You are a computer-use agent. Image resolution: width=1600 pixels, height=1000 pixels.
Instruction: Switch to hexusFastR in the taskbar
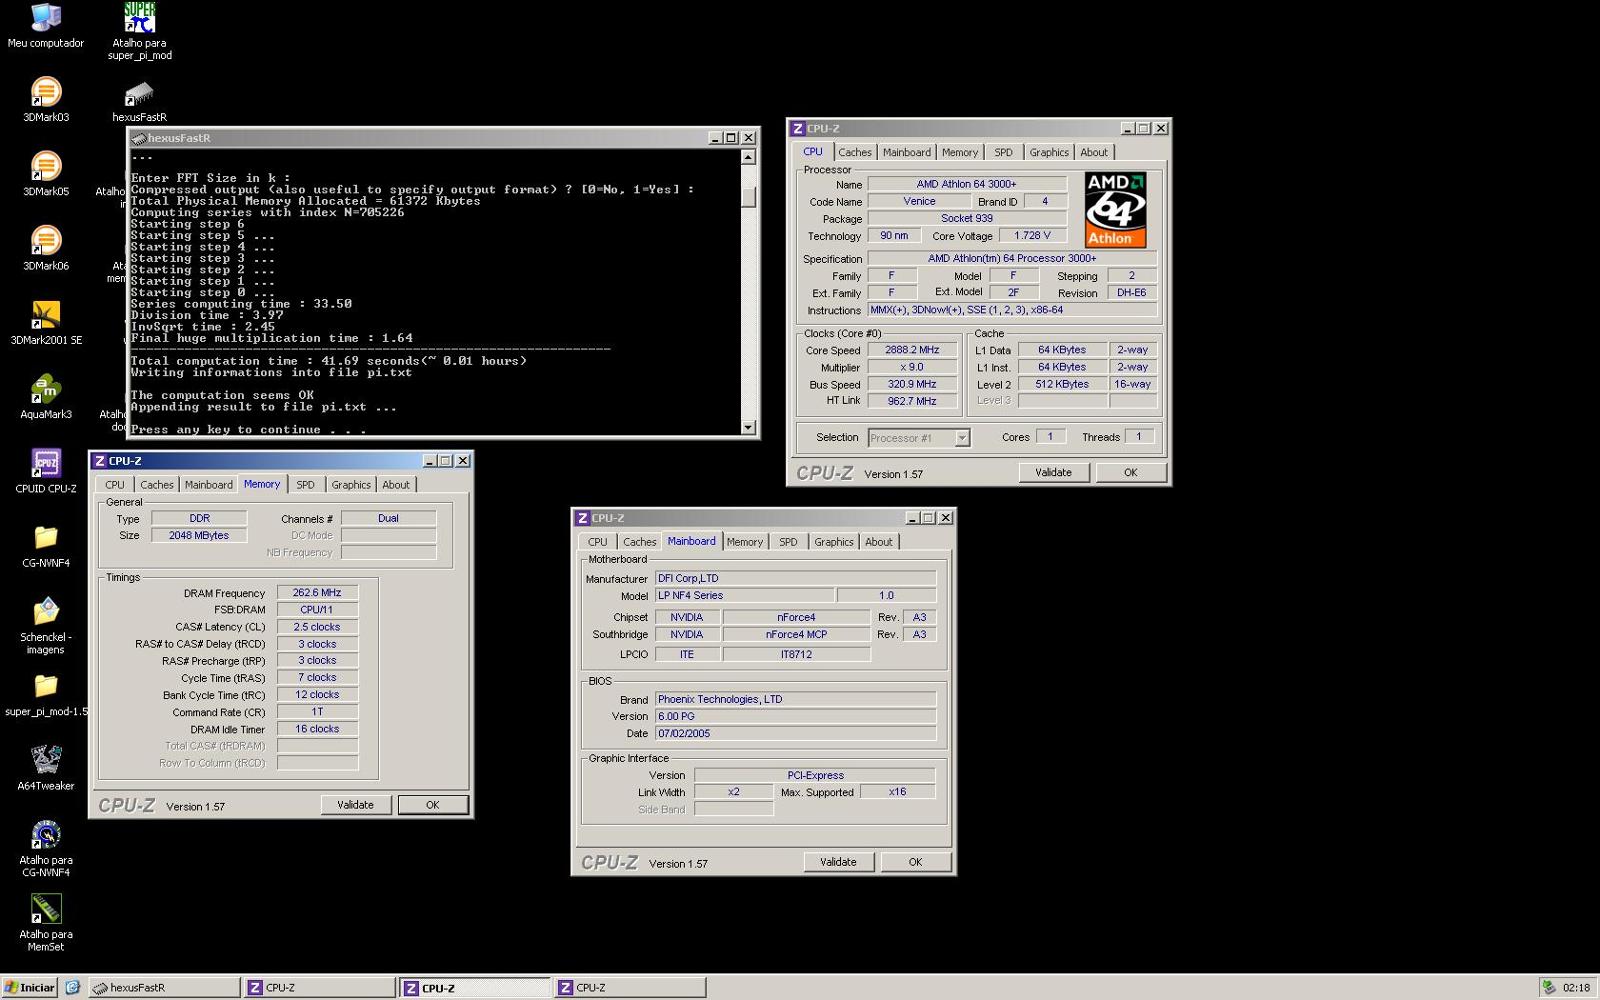pos(164,987)
